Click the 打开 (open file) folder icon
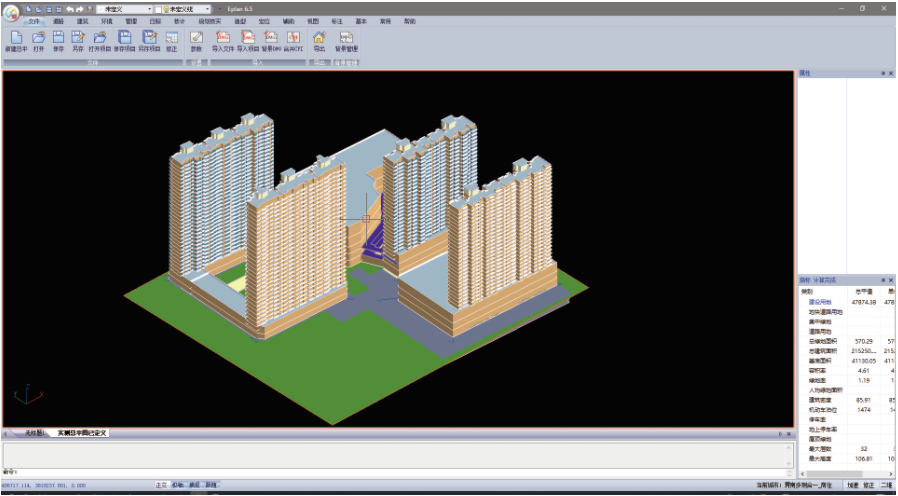Viewport: 898px width, 496px height. [39, 37]
